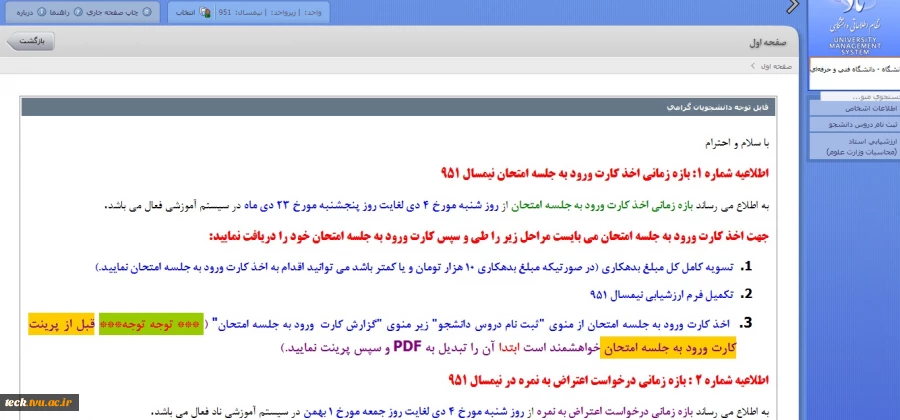Open ارزشیابی استاد menu item
The width and height of the screenshot is (900, 420).
click(x=854, y=146)
